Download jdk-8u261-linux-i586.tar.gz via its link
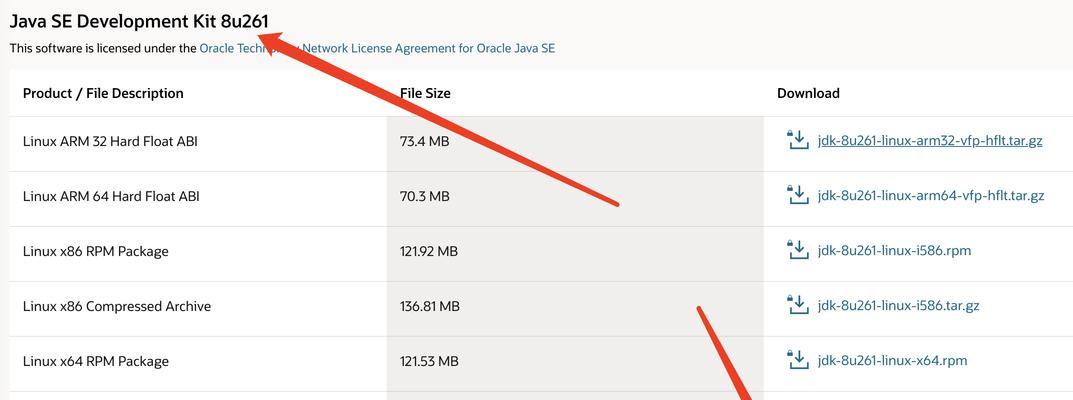Viewport: 1073px width, 400px height. (x=899, y=305)
